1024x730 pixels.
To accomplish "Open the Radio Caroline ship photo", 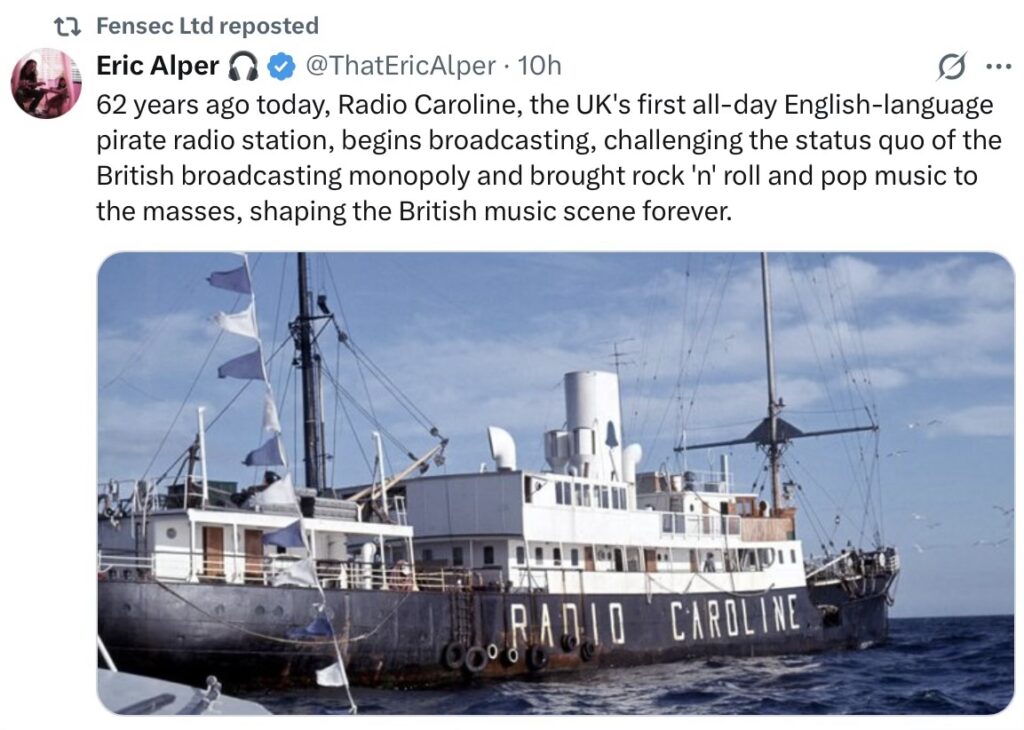I will pos(556,483).
